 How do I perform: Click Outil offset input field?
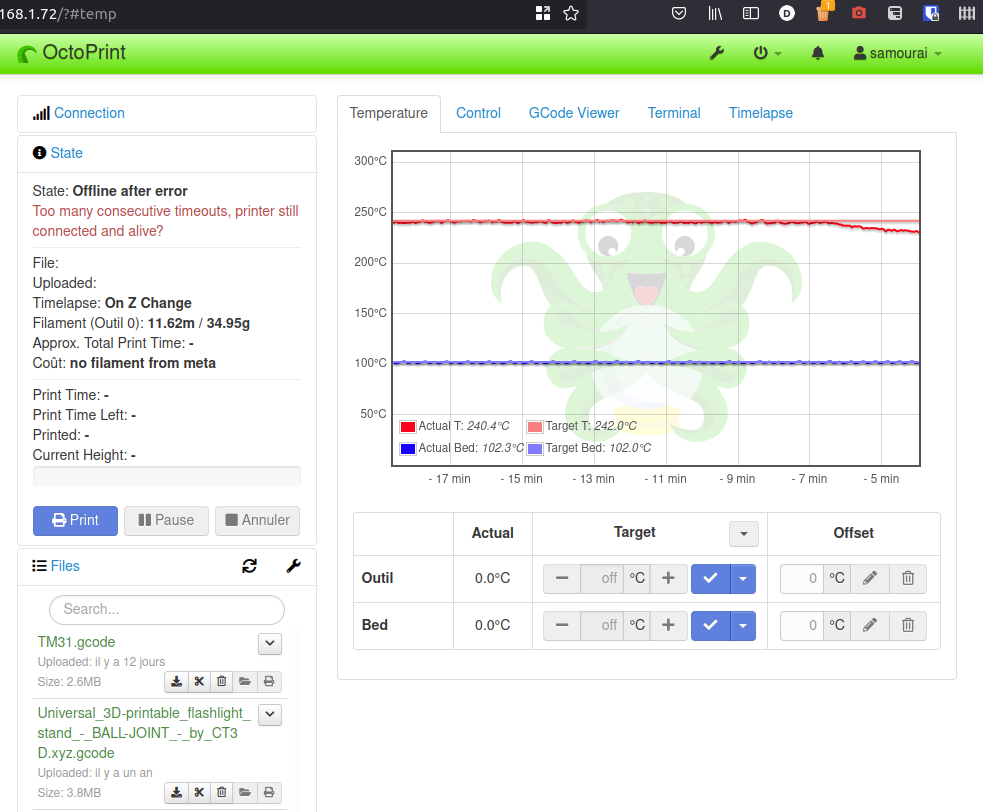801,578
